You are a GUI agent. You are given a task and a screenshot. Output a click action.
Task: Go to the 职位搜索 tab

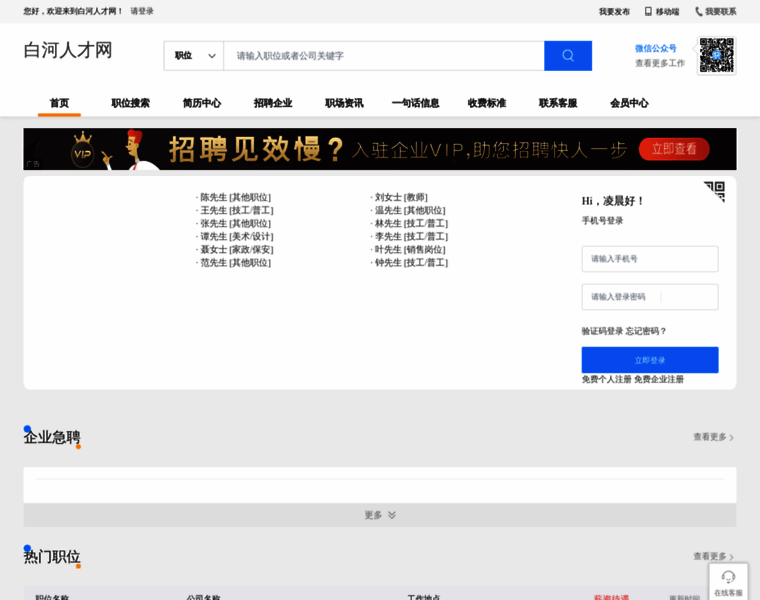point(130,103)
